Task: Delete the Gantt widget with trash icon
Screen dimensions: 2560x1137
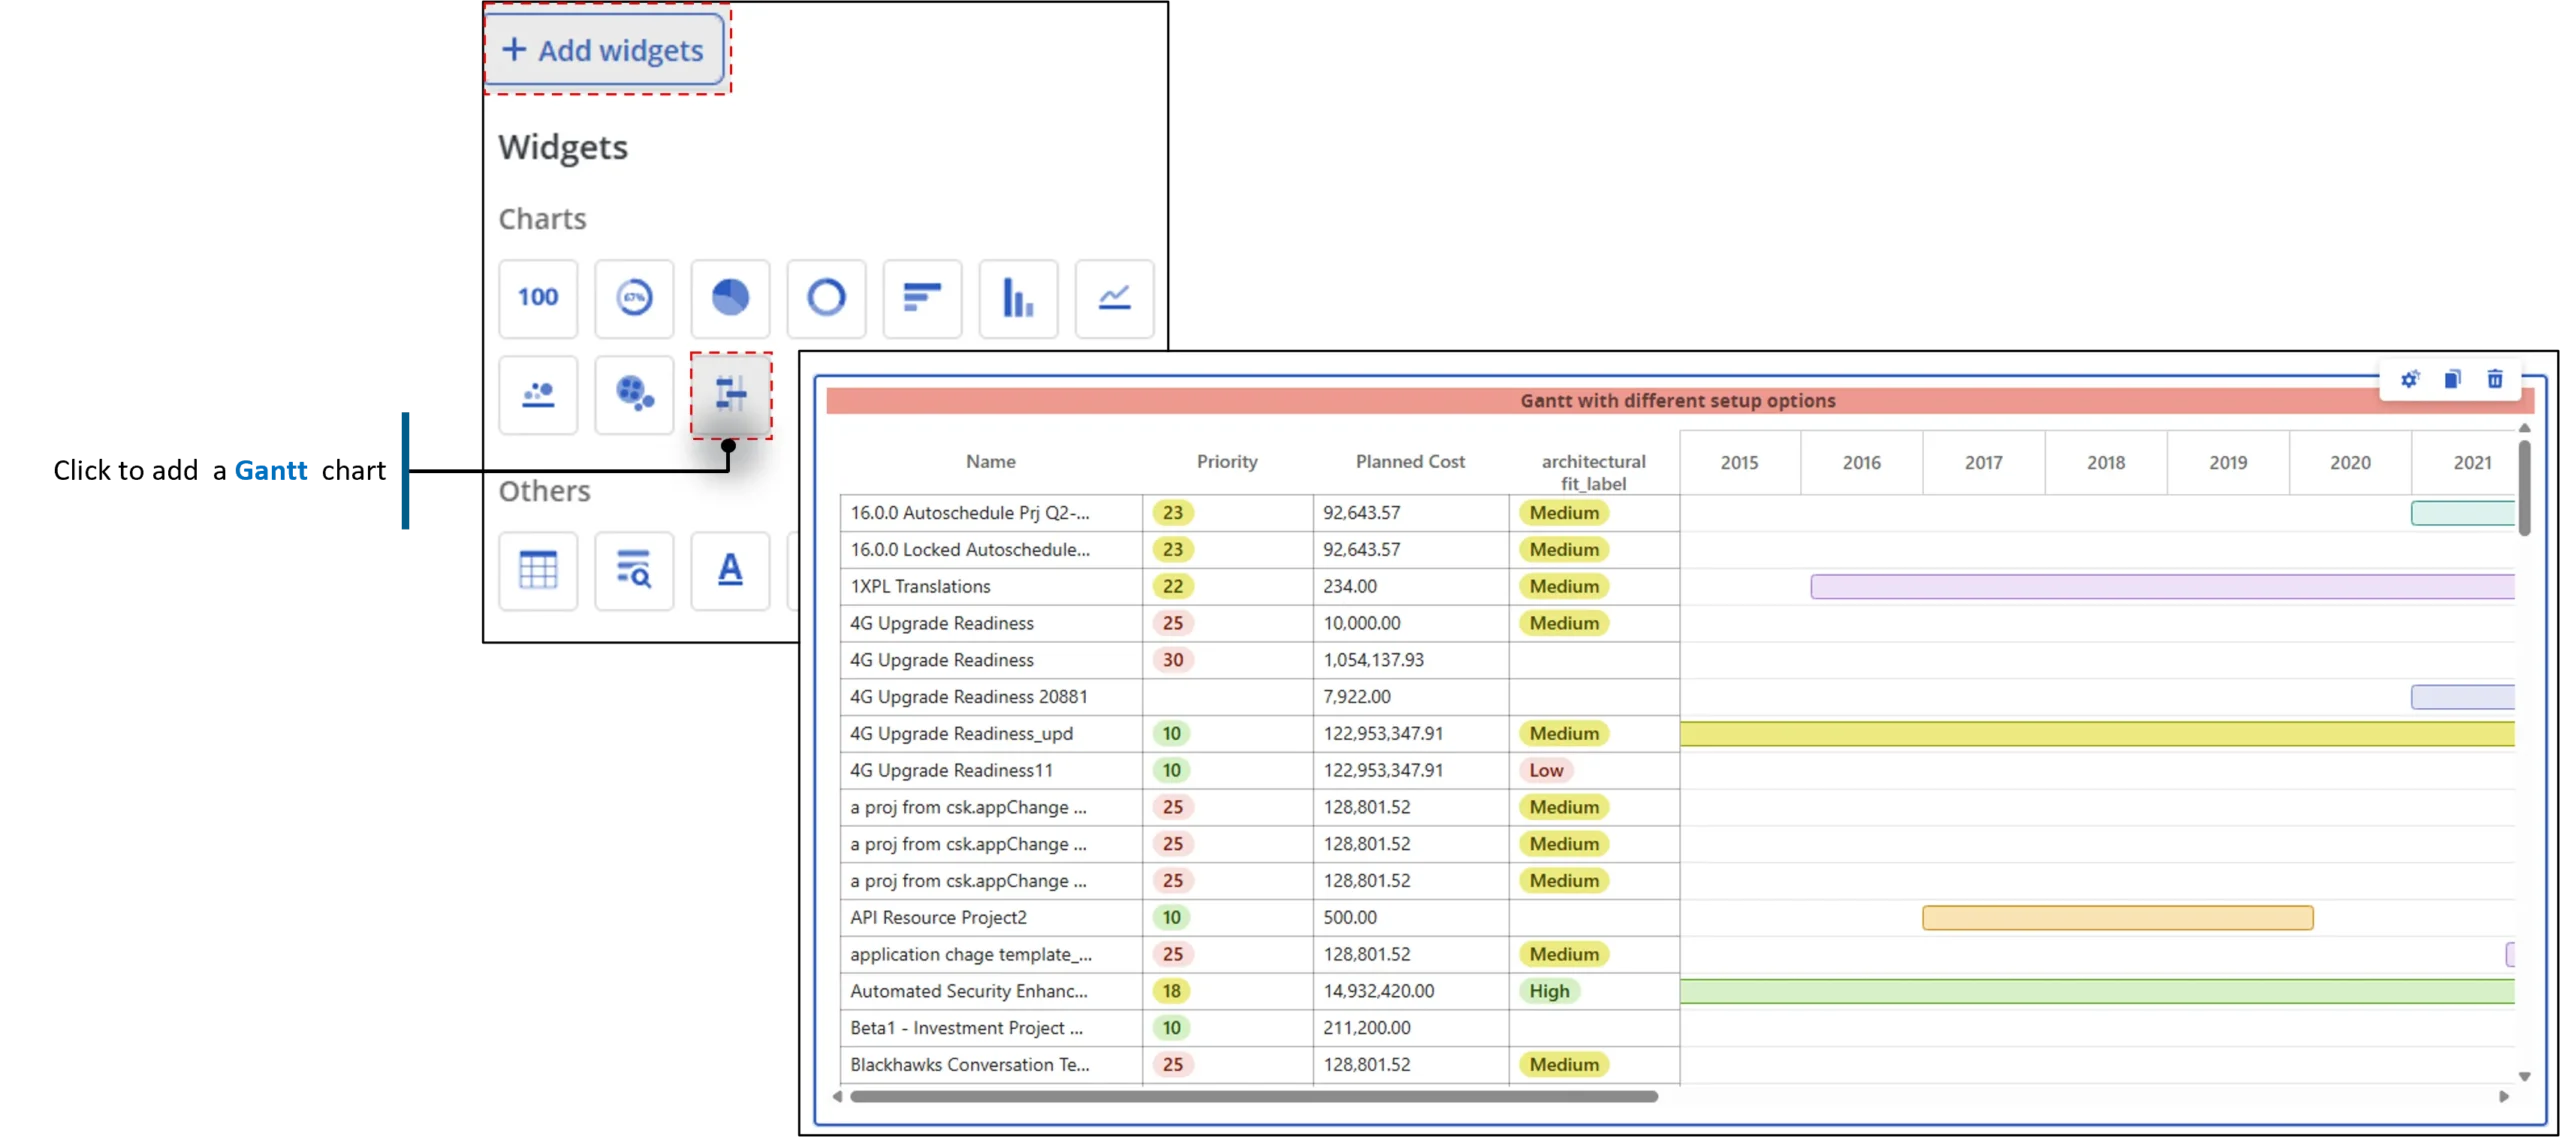Action: pos(2495,379)
